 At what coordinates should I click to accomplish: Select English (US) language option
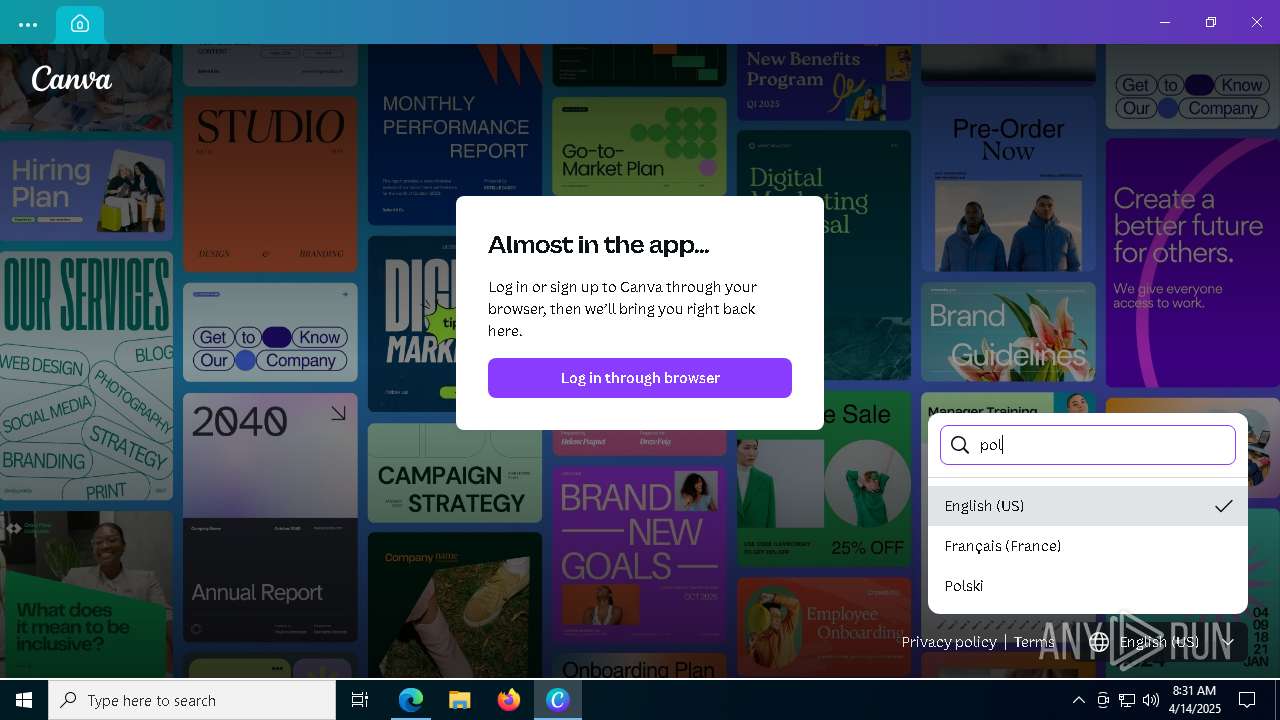pos(1088,506)
